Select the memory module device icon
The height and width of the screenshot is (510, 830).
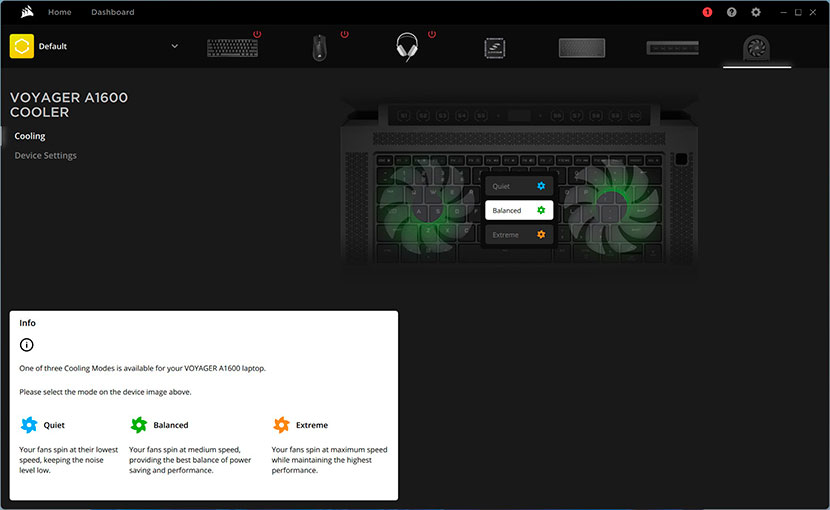point(672,48)
